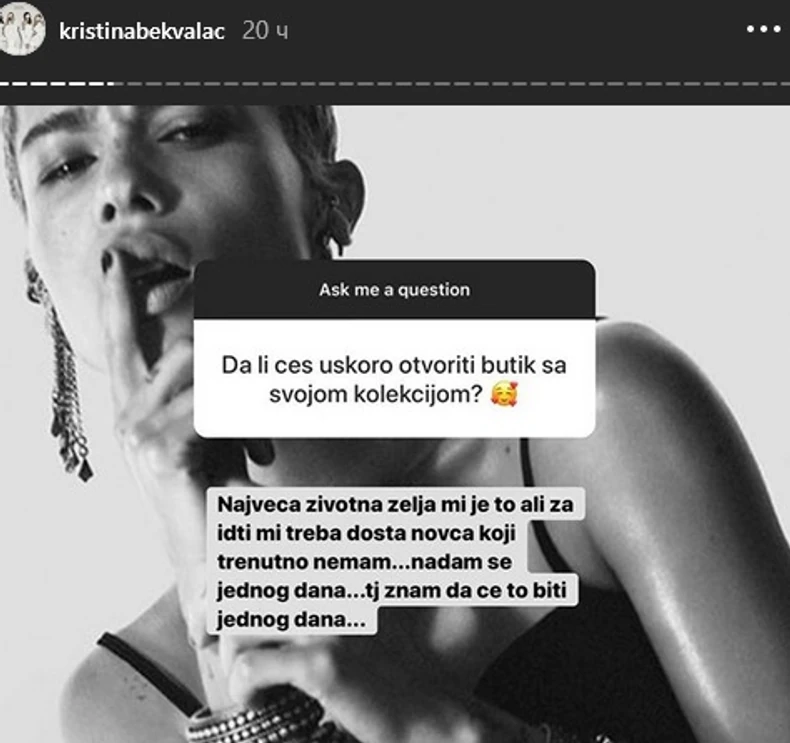
Task: Click the "20 ч" story timestamp
Action: (265, 31)
